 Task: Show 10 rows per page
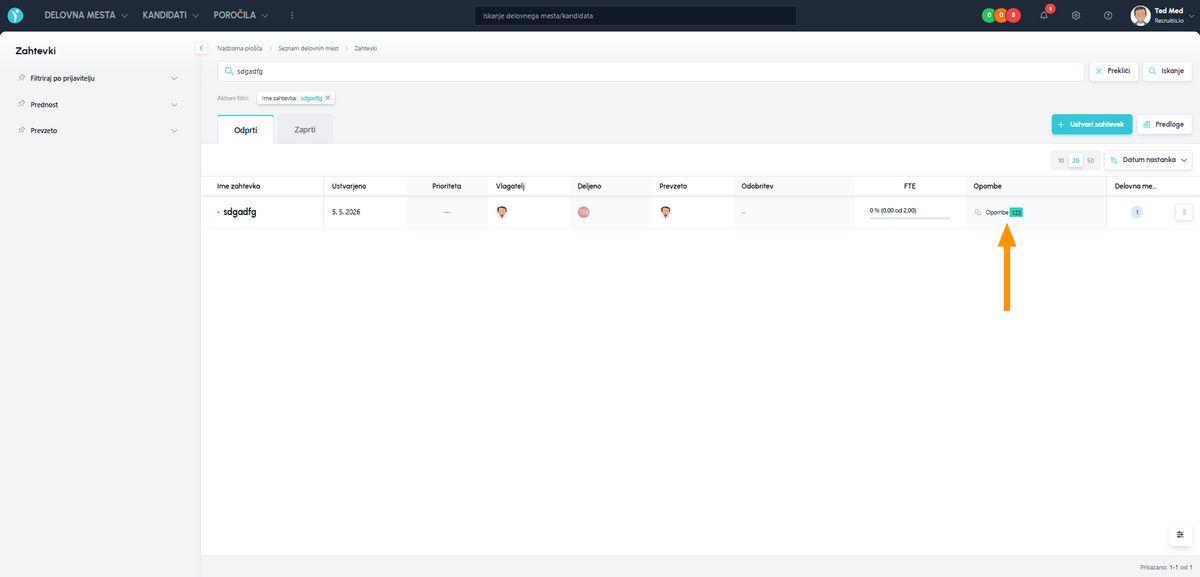point(1061,160)
